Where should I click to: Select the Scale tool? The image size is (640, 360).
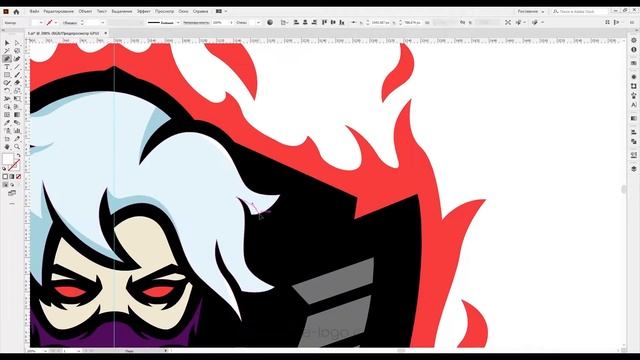17,91
